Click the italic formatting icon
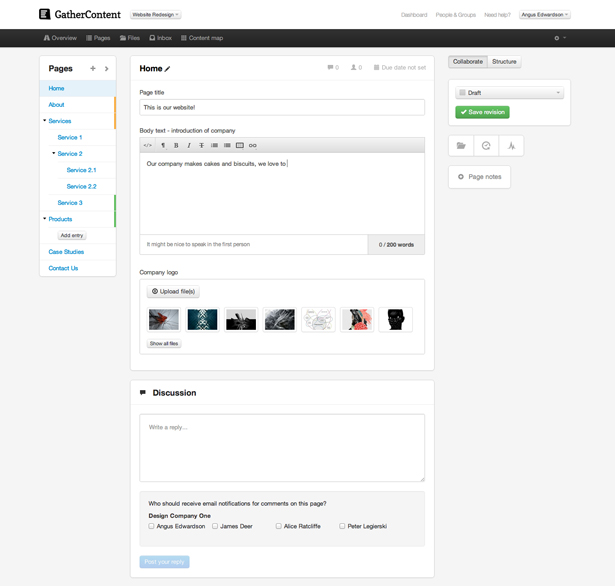Screen dimensions: 615x586 click(x=189, y=145)
